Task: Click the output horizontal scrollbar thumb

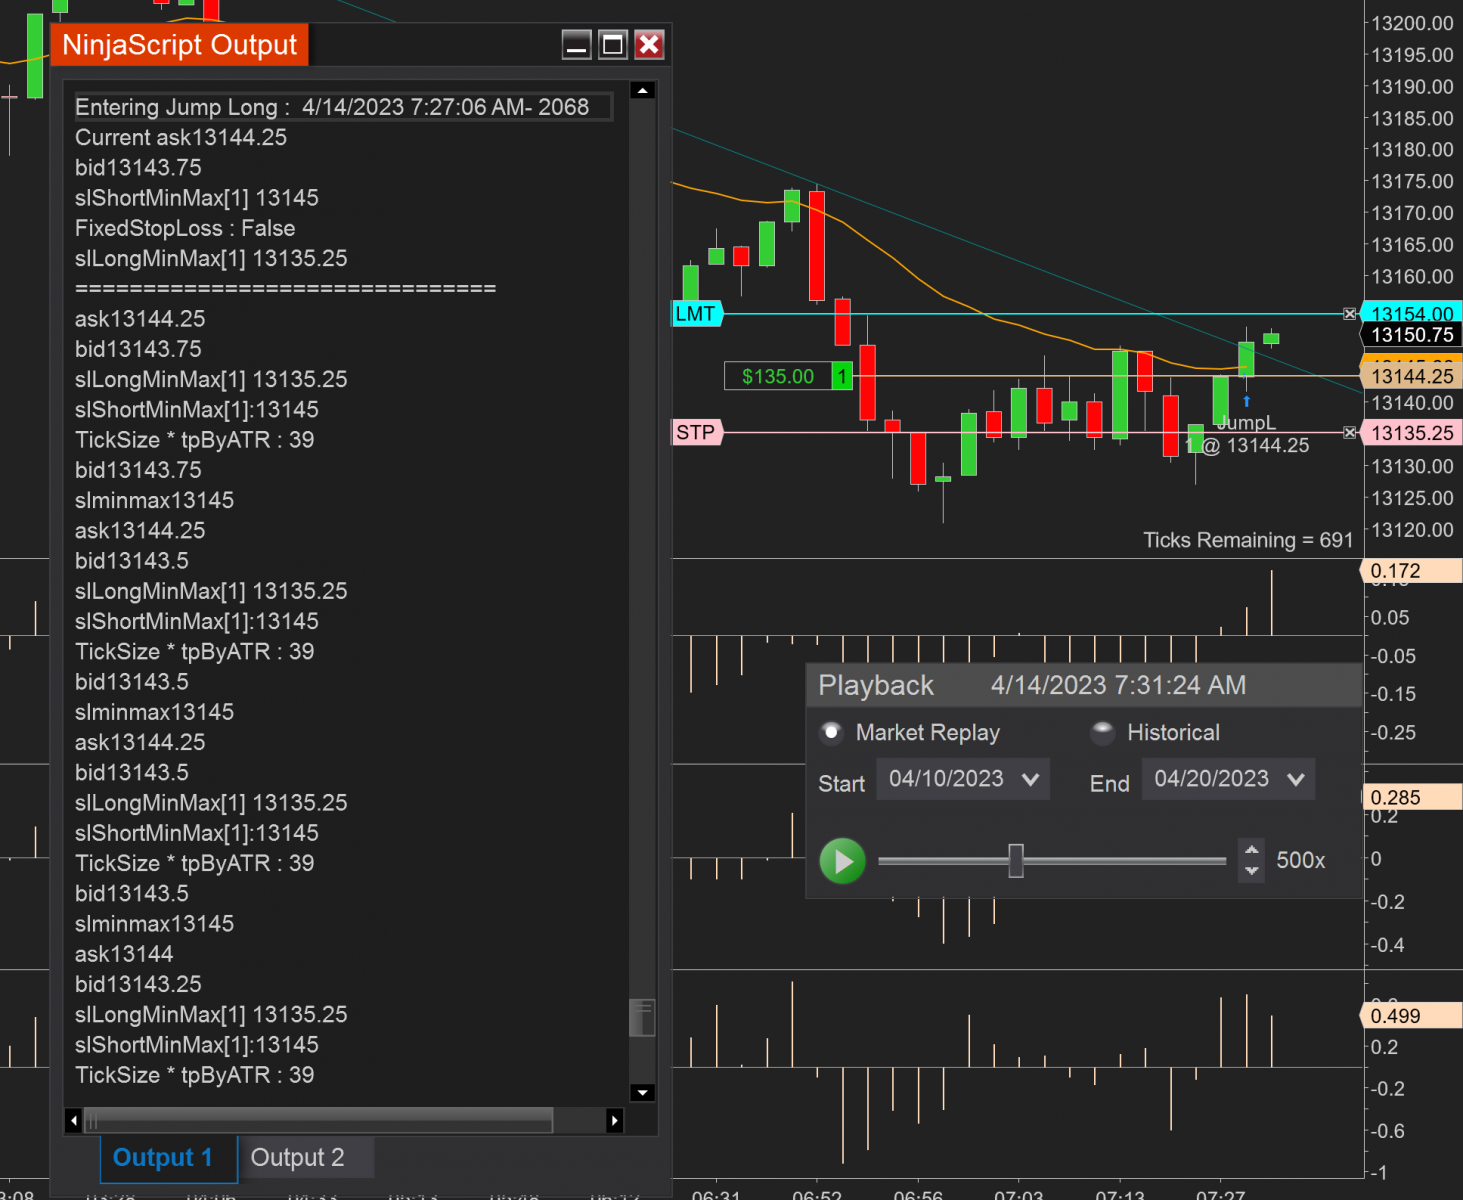Action: click(x=319, y=1121)
